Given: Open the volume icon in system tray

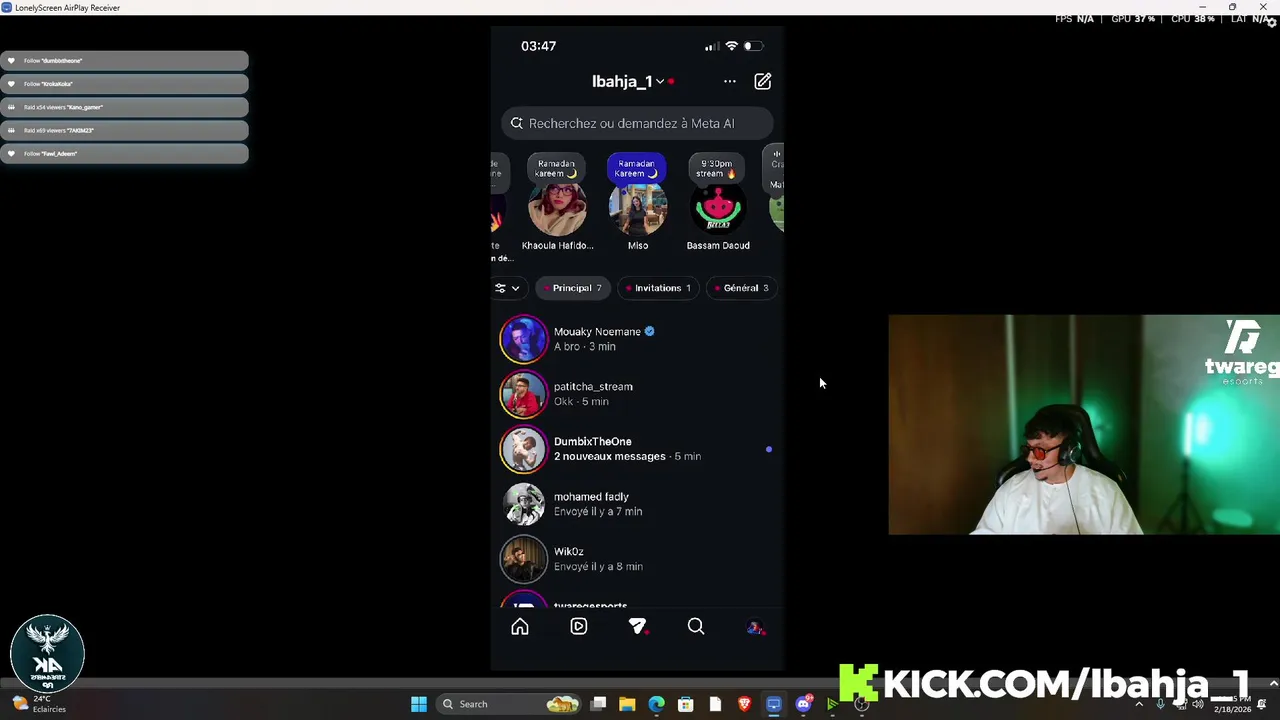Looking at the screenshot, I should click(x=1198, y=704).
